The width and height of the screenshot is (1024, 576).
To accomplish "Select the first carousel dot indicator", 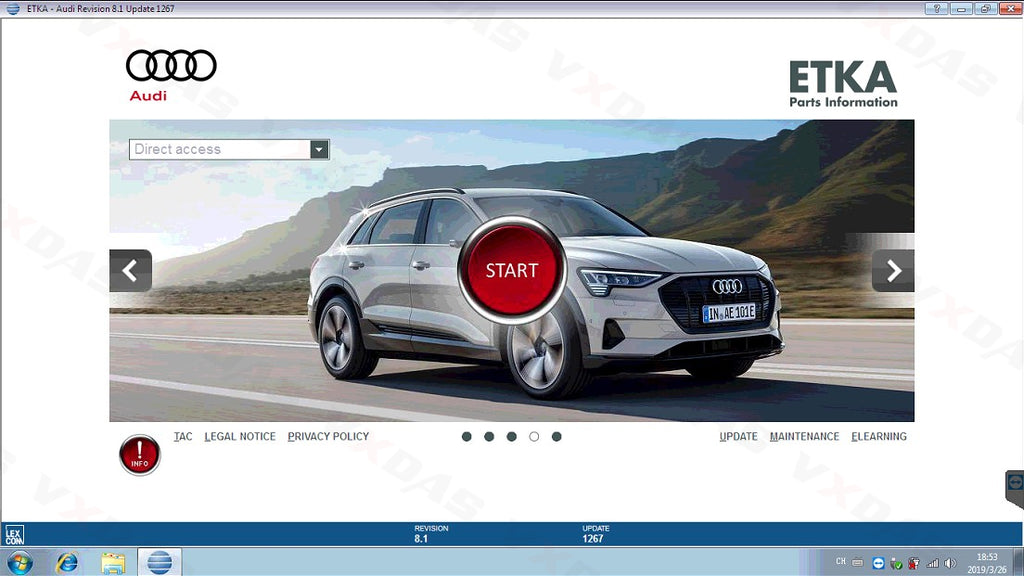I will point(467,437).
